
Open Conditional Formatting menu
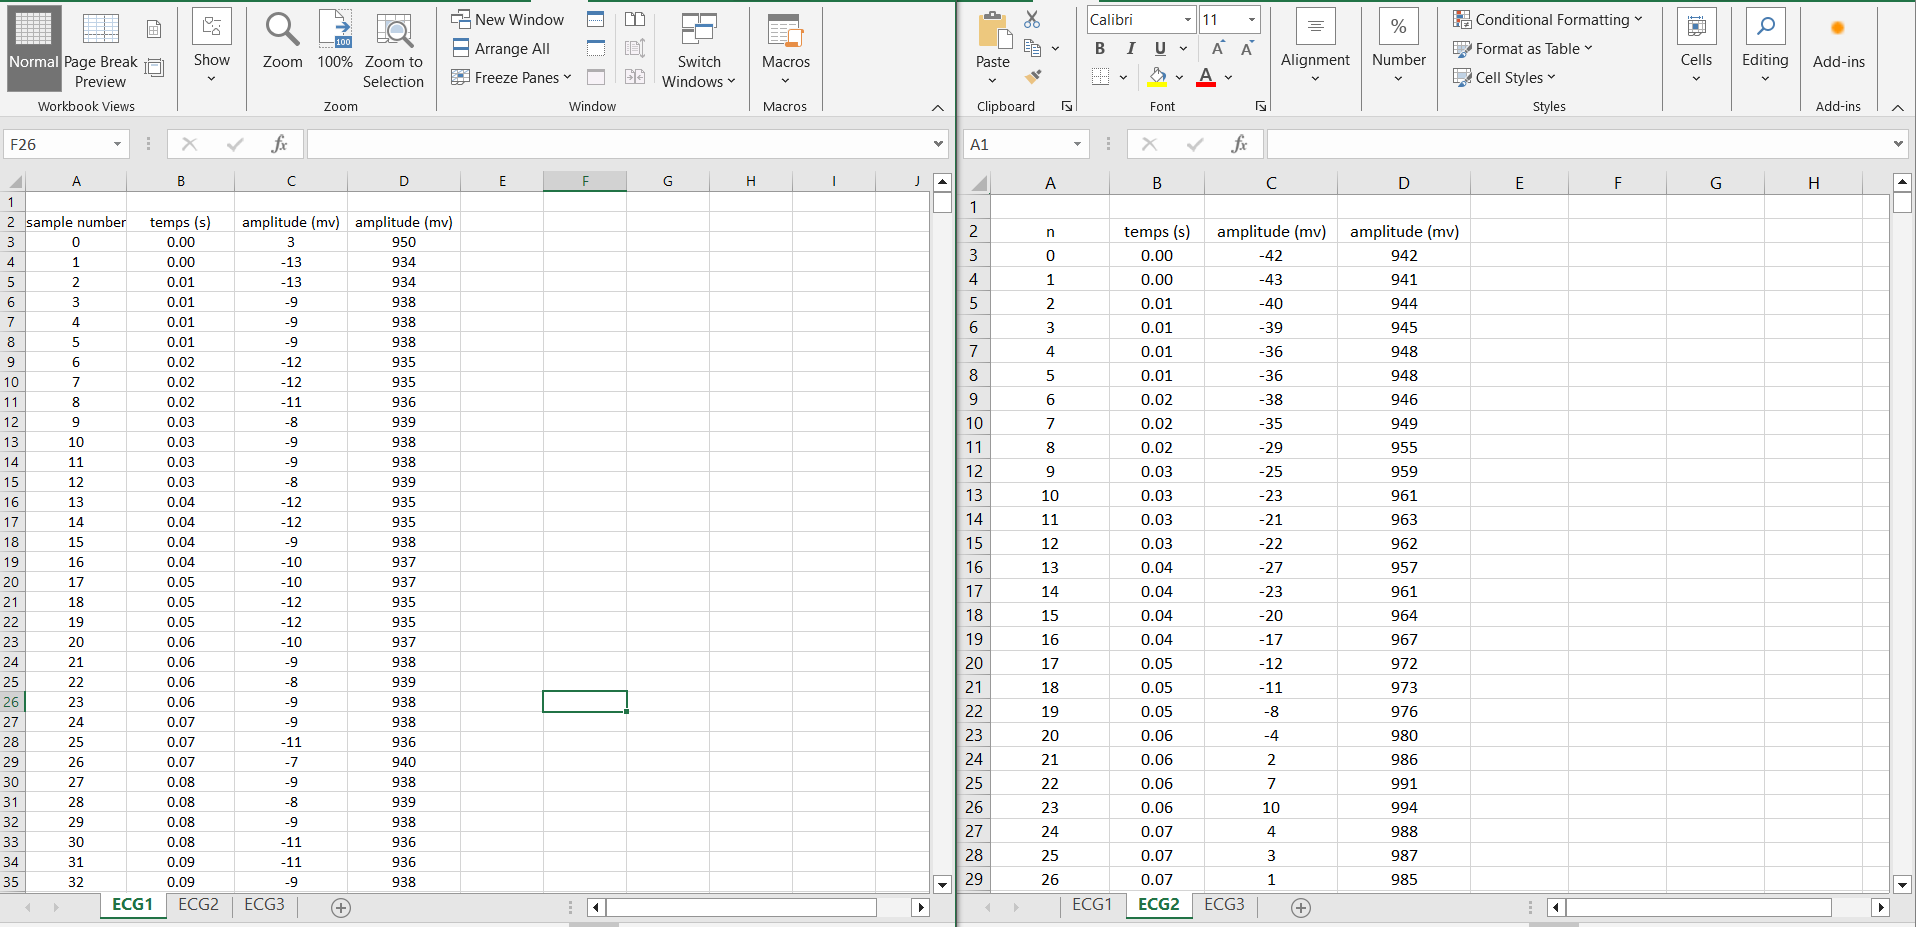(x=1547, y=19)
